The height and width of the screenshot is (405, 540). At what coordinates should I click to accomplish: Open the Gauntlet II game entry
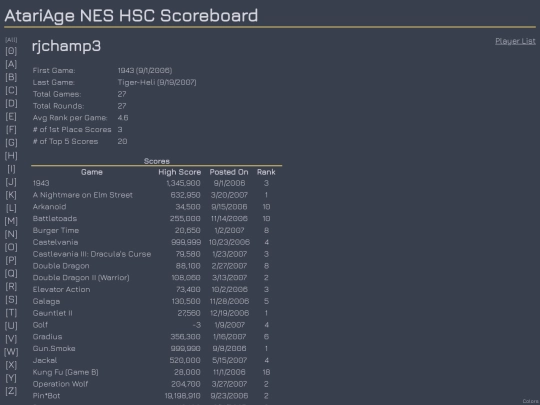point(53,313)
